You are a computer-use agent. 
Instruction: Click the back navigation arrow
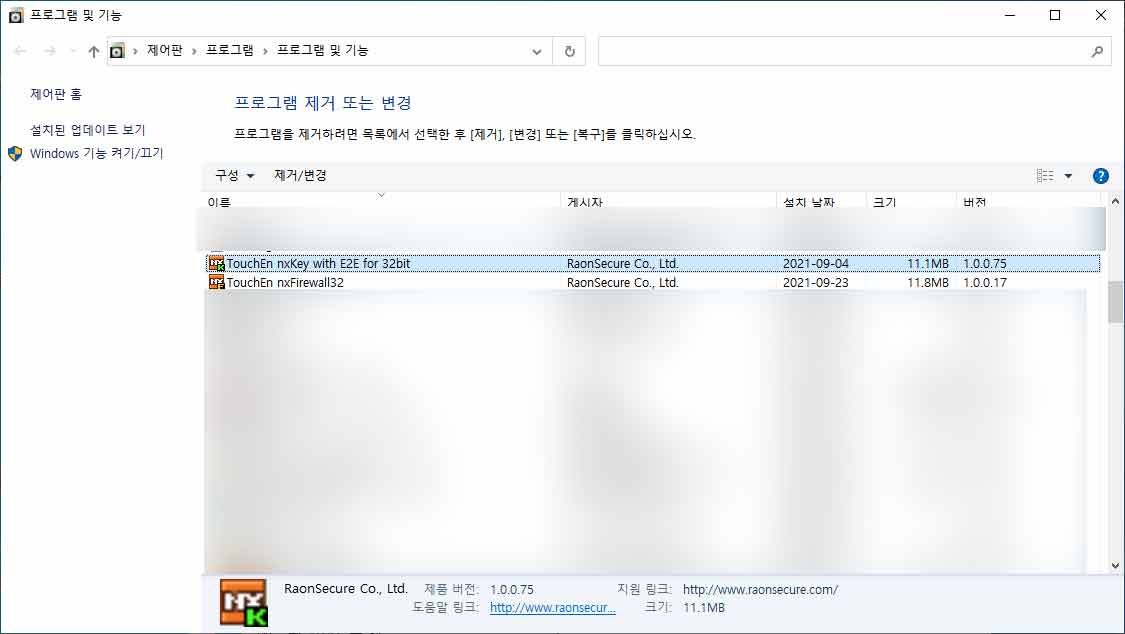20,51
